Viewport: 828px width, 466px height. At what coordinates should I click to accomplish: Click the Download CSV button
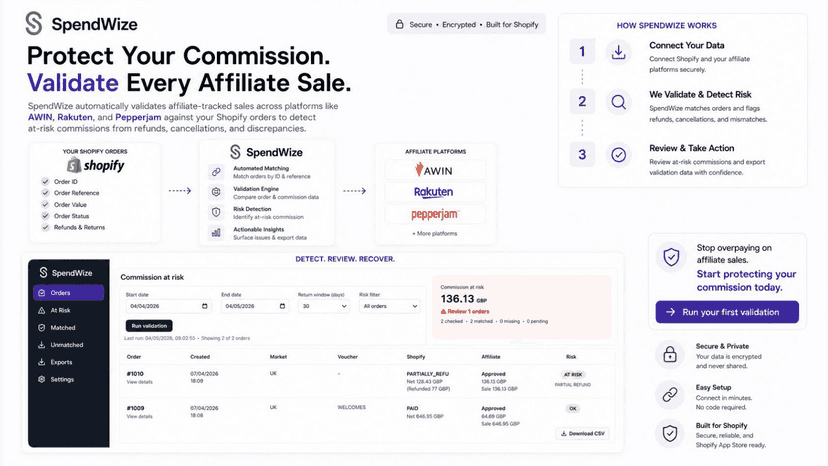(582, 434)
